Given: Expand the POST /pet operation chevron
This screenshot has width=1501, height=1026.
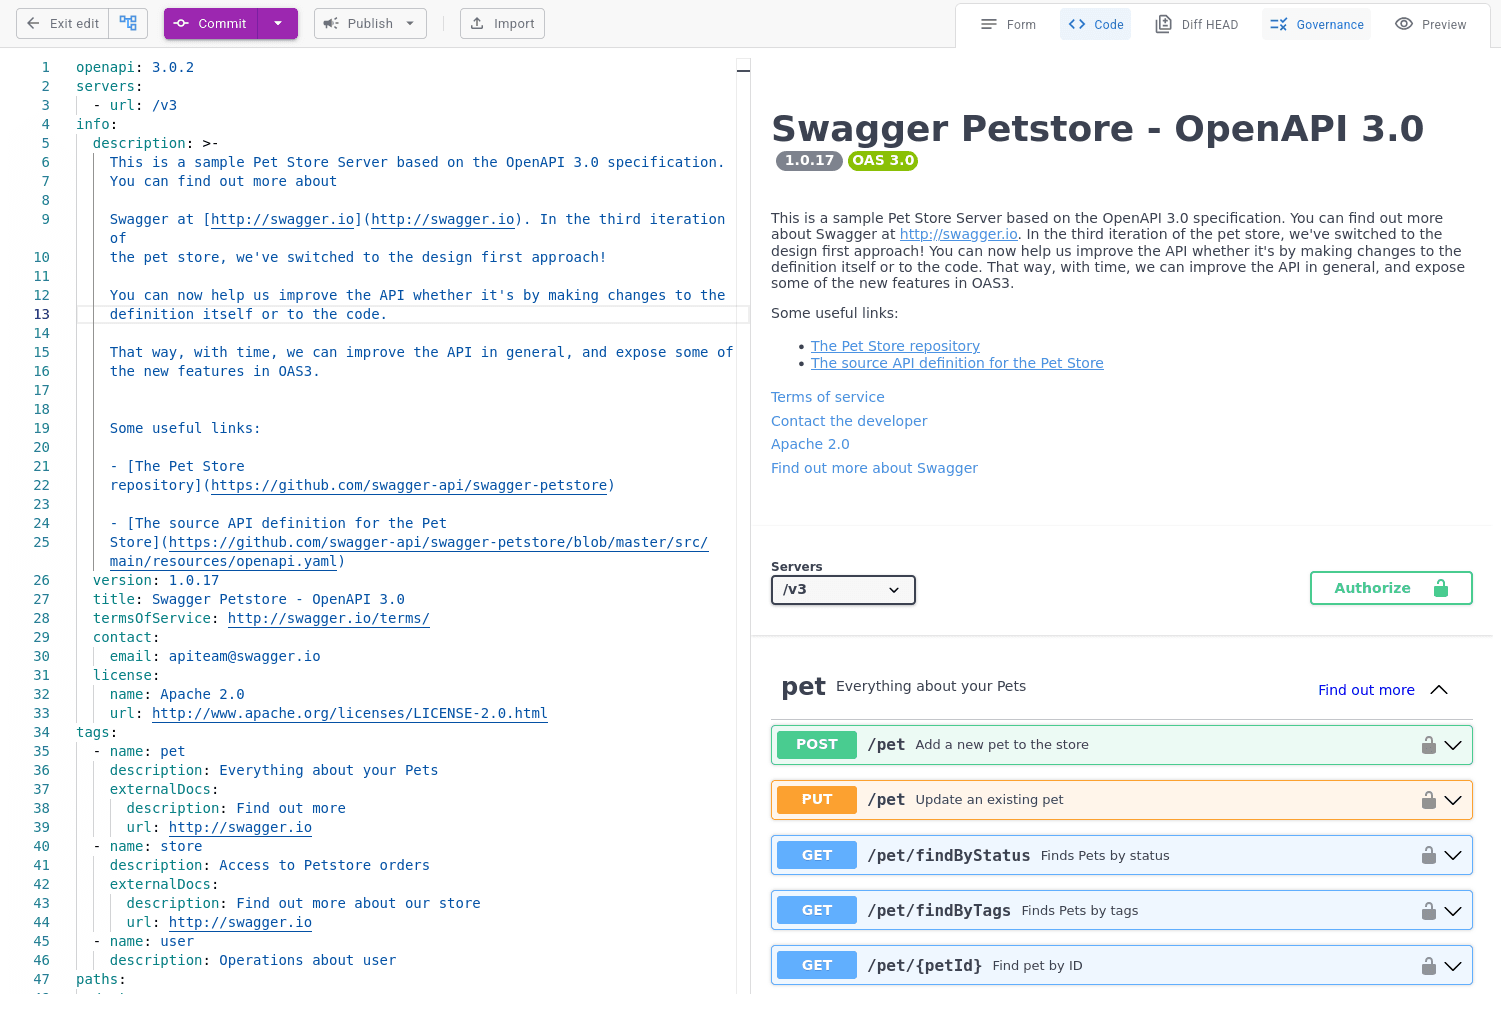Looking at the screenshot, I should tap(1453, 745).
